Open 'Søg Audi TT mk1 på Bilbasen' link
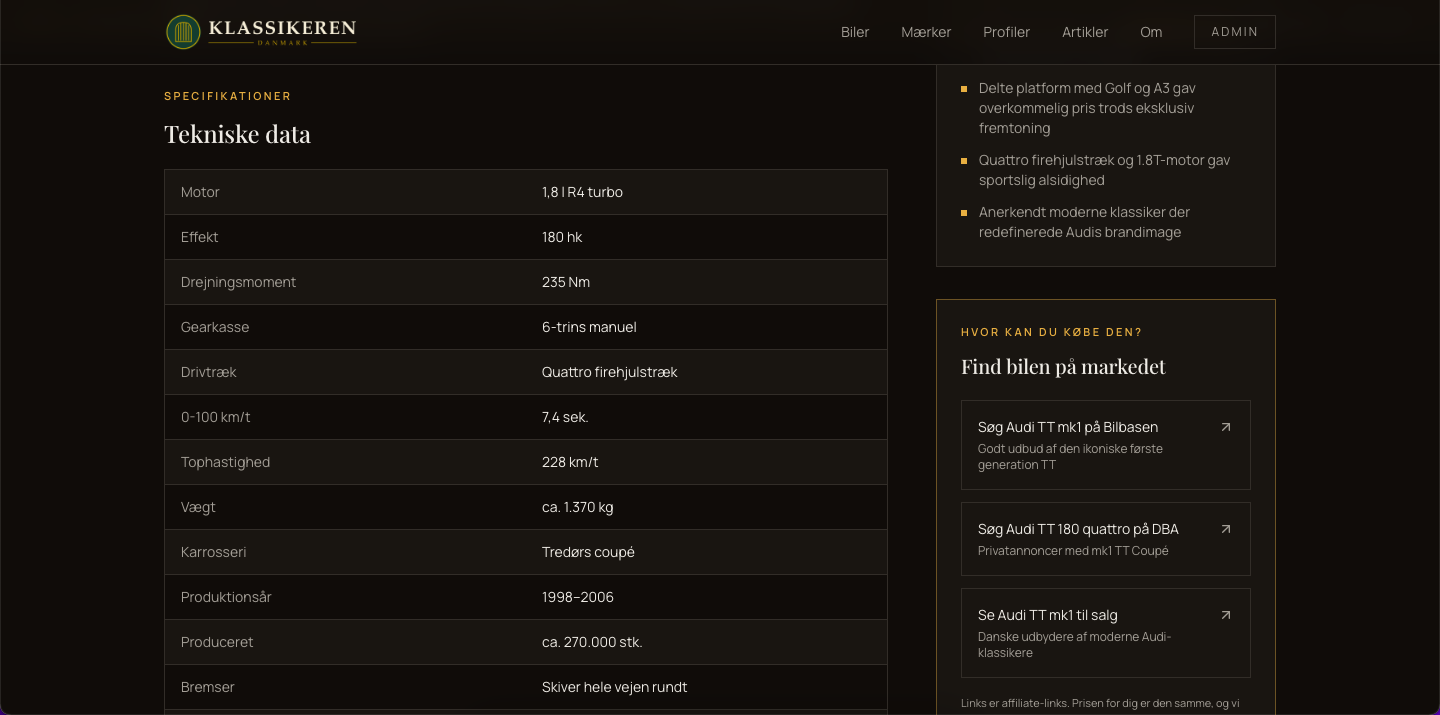Viewport: 1440px width, 715px height. pyautogui.click(x=1106, y=445)
